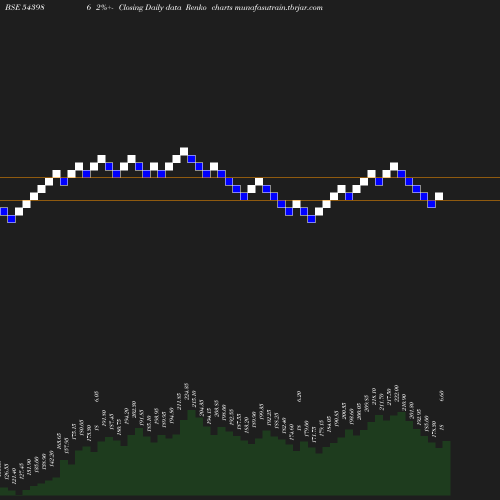
Task: Click the "142.20" price label
Action: [x=52, y=459]
